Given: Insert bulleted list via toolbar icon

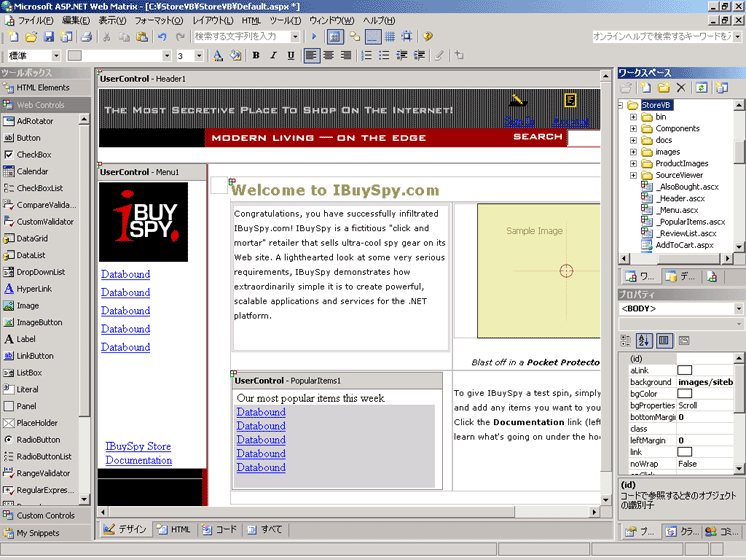Looking at the screenshot, I should pos(384,56).
